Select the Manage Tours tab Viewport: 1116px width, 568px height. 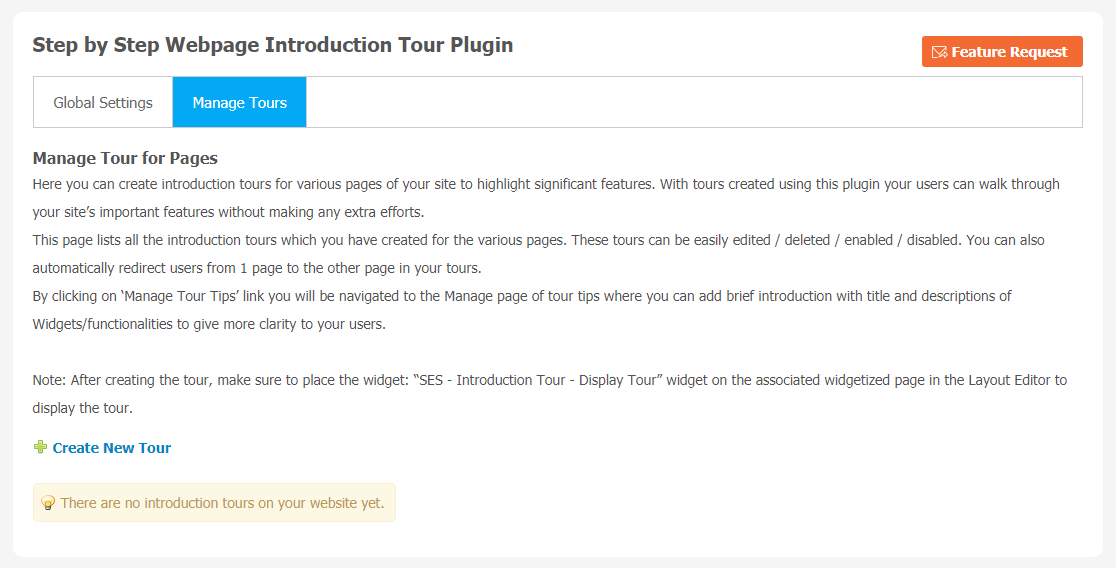point(239,102)
